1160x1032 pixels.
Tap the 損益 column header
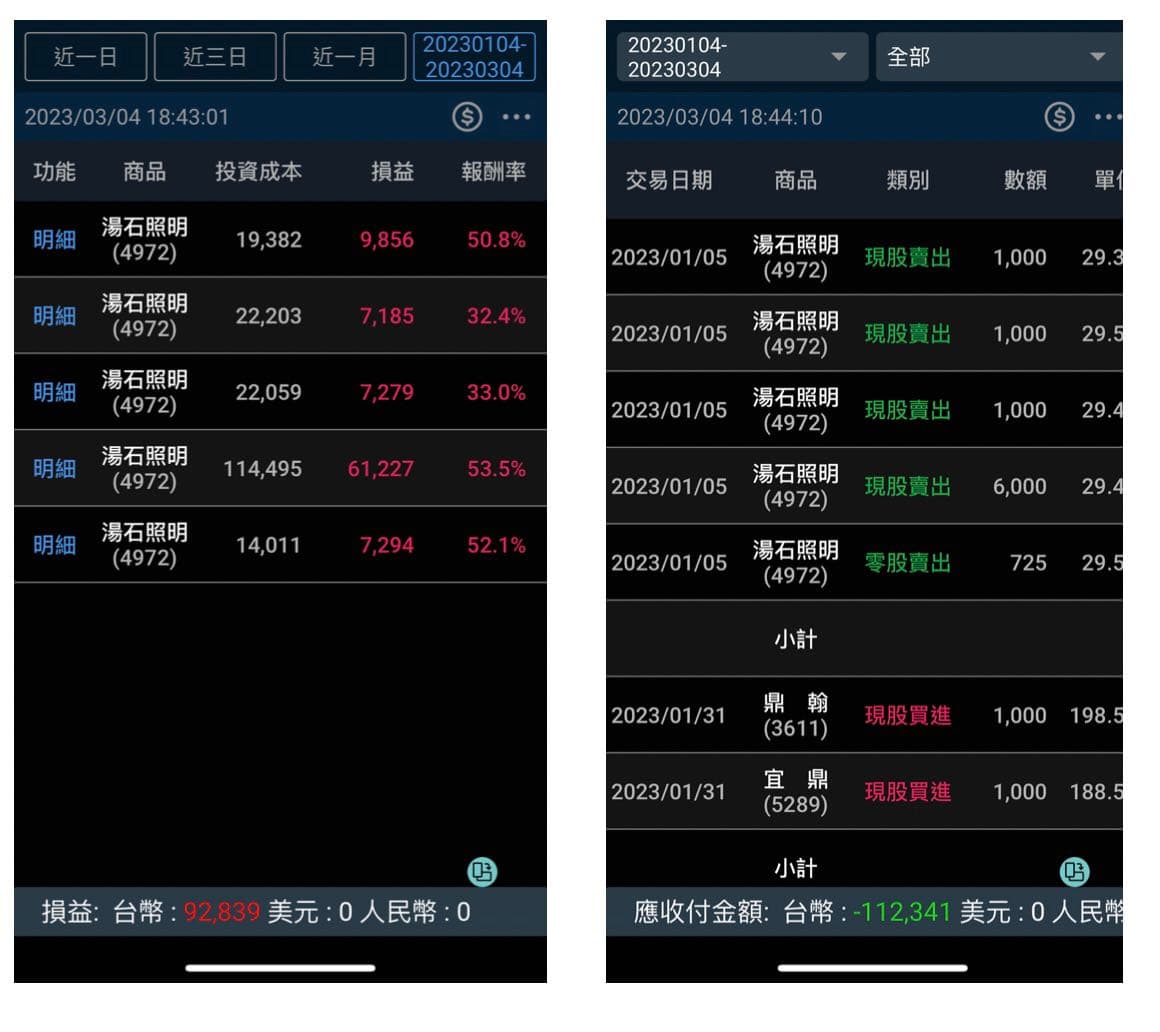point(392,172)
